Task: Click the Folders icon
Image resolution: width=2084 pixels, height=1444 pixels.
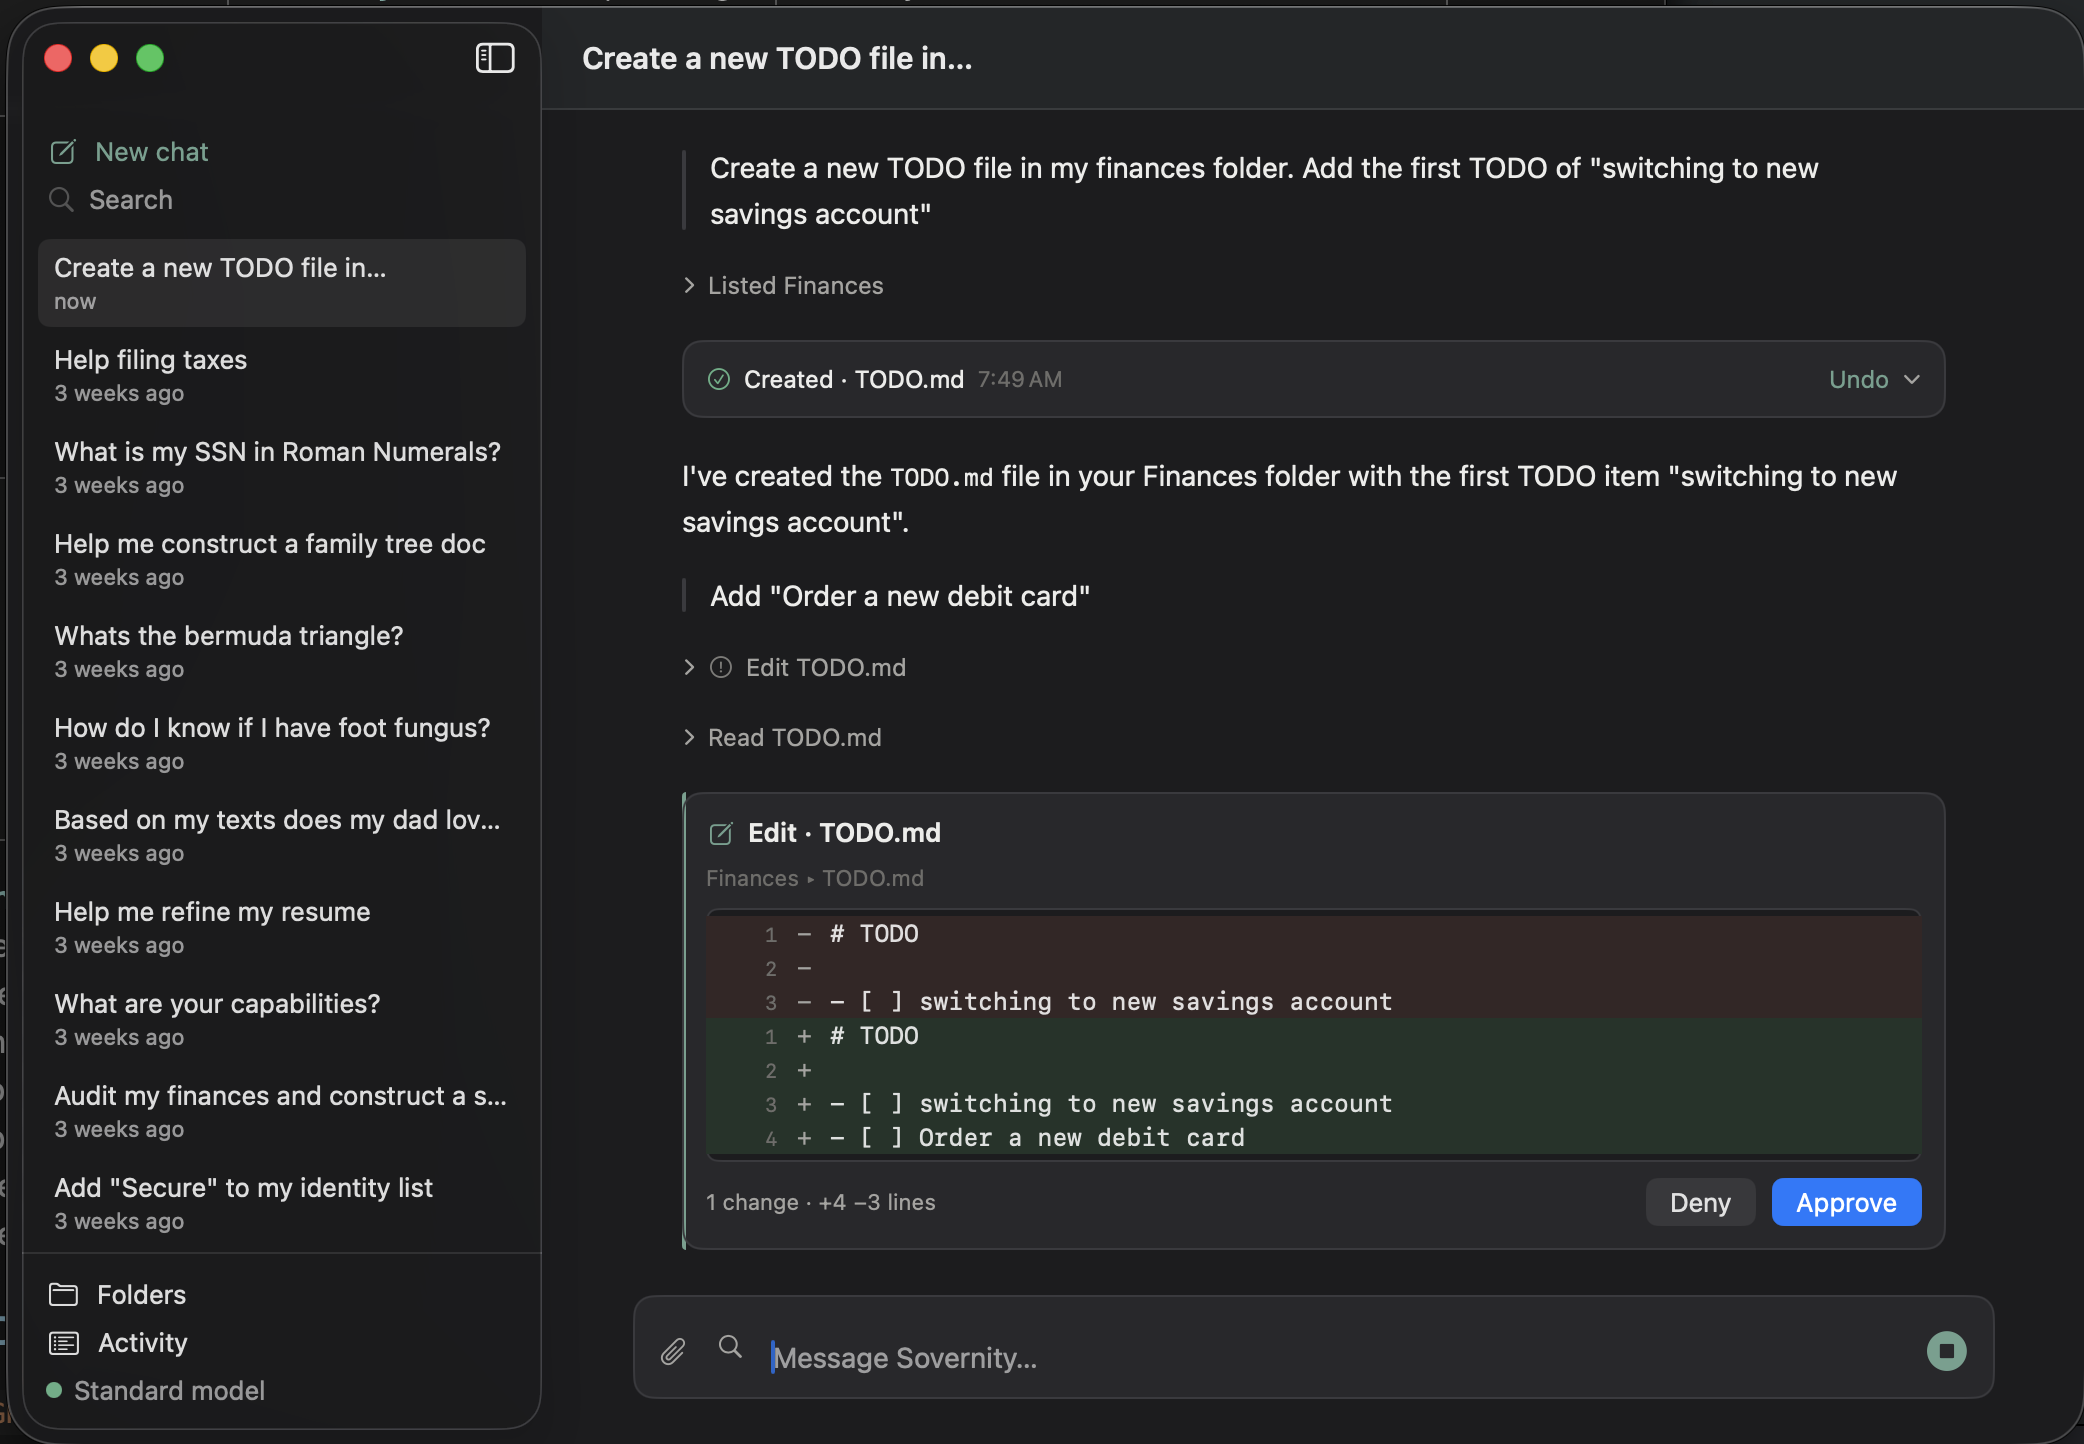Action: 64,1295
